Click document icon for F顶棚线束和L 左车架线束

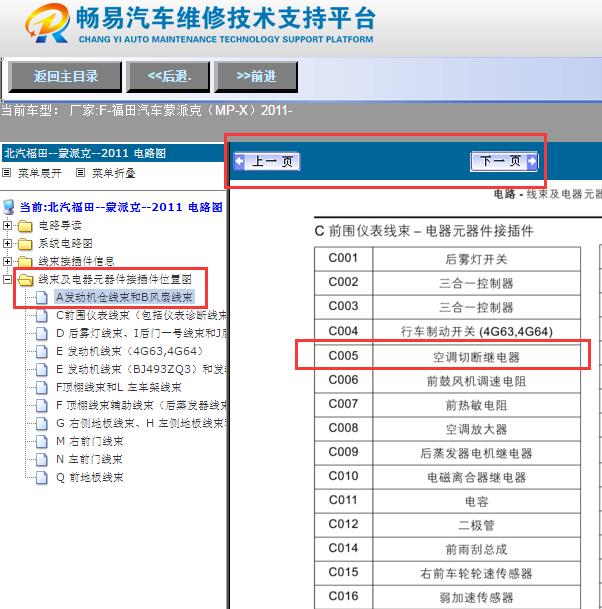(42, 388)
